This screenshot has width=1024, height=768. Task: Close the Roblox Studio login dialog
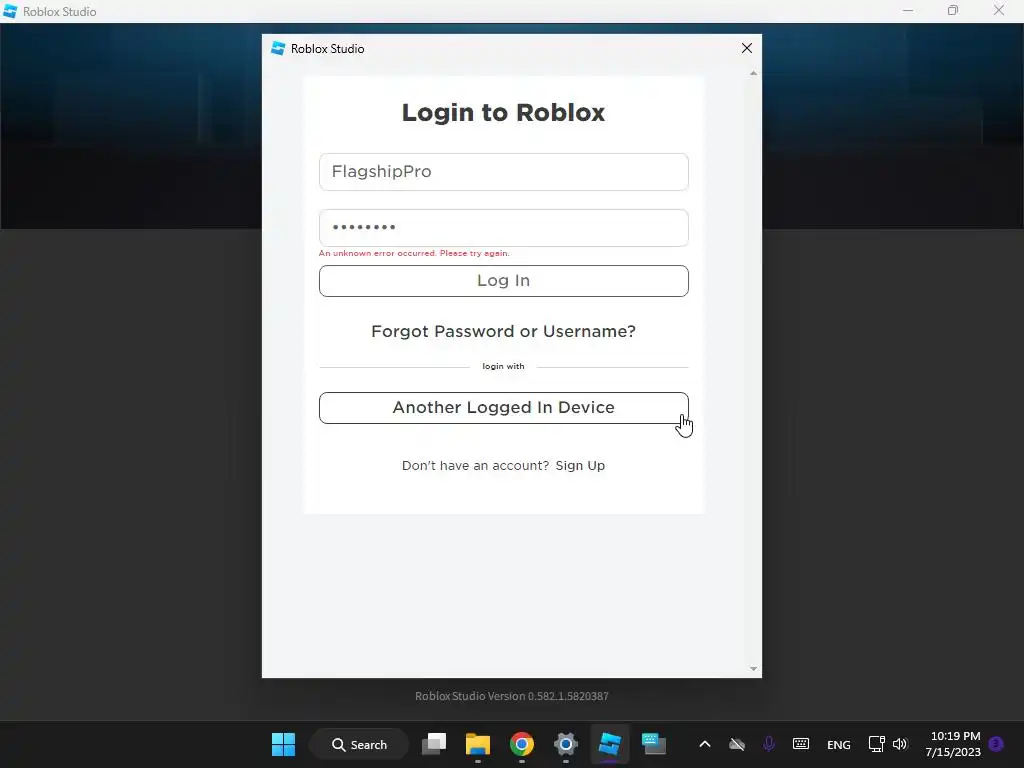point(746,48)
